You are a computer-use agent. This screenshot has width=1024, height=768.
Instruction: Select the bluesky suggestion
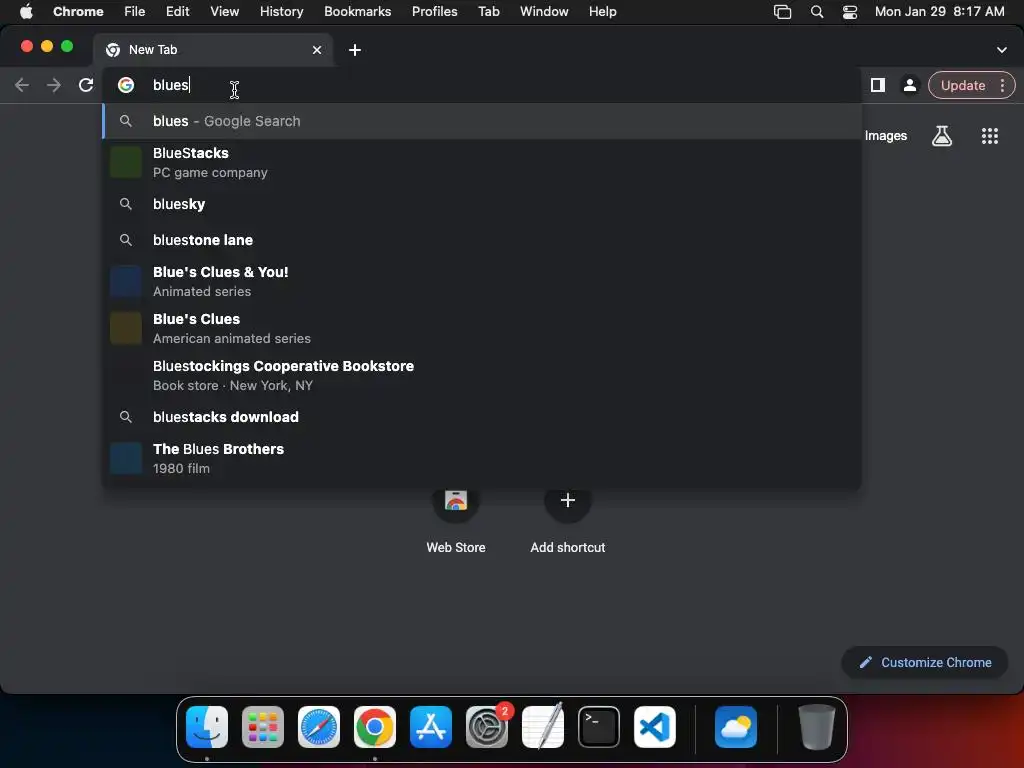(482, 204)
